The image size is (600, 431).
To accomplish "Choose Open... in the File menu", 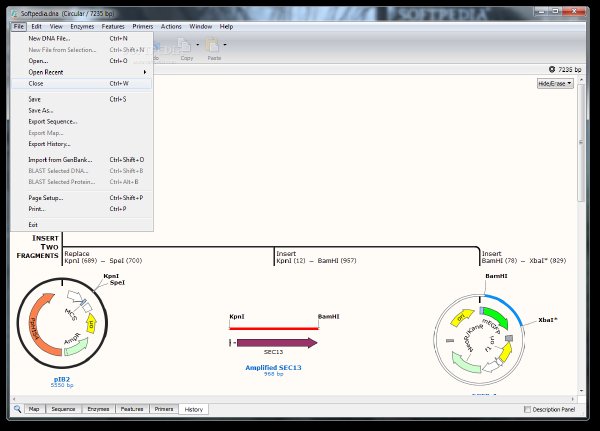I will pyautogui.click(x=82, y=61).
